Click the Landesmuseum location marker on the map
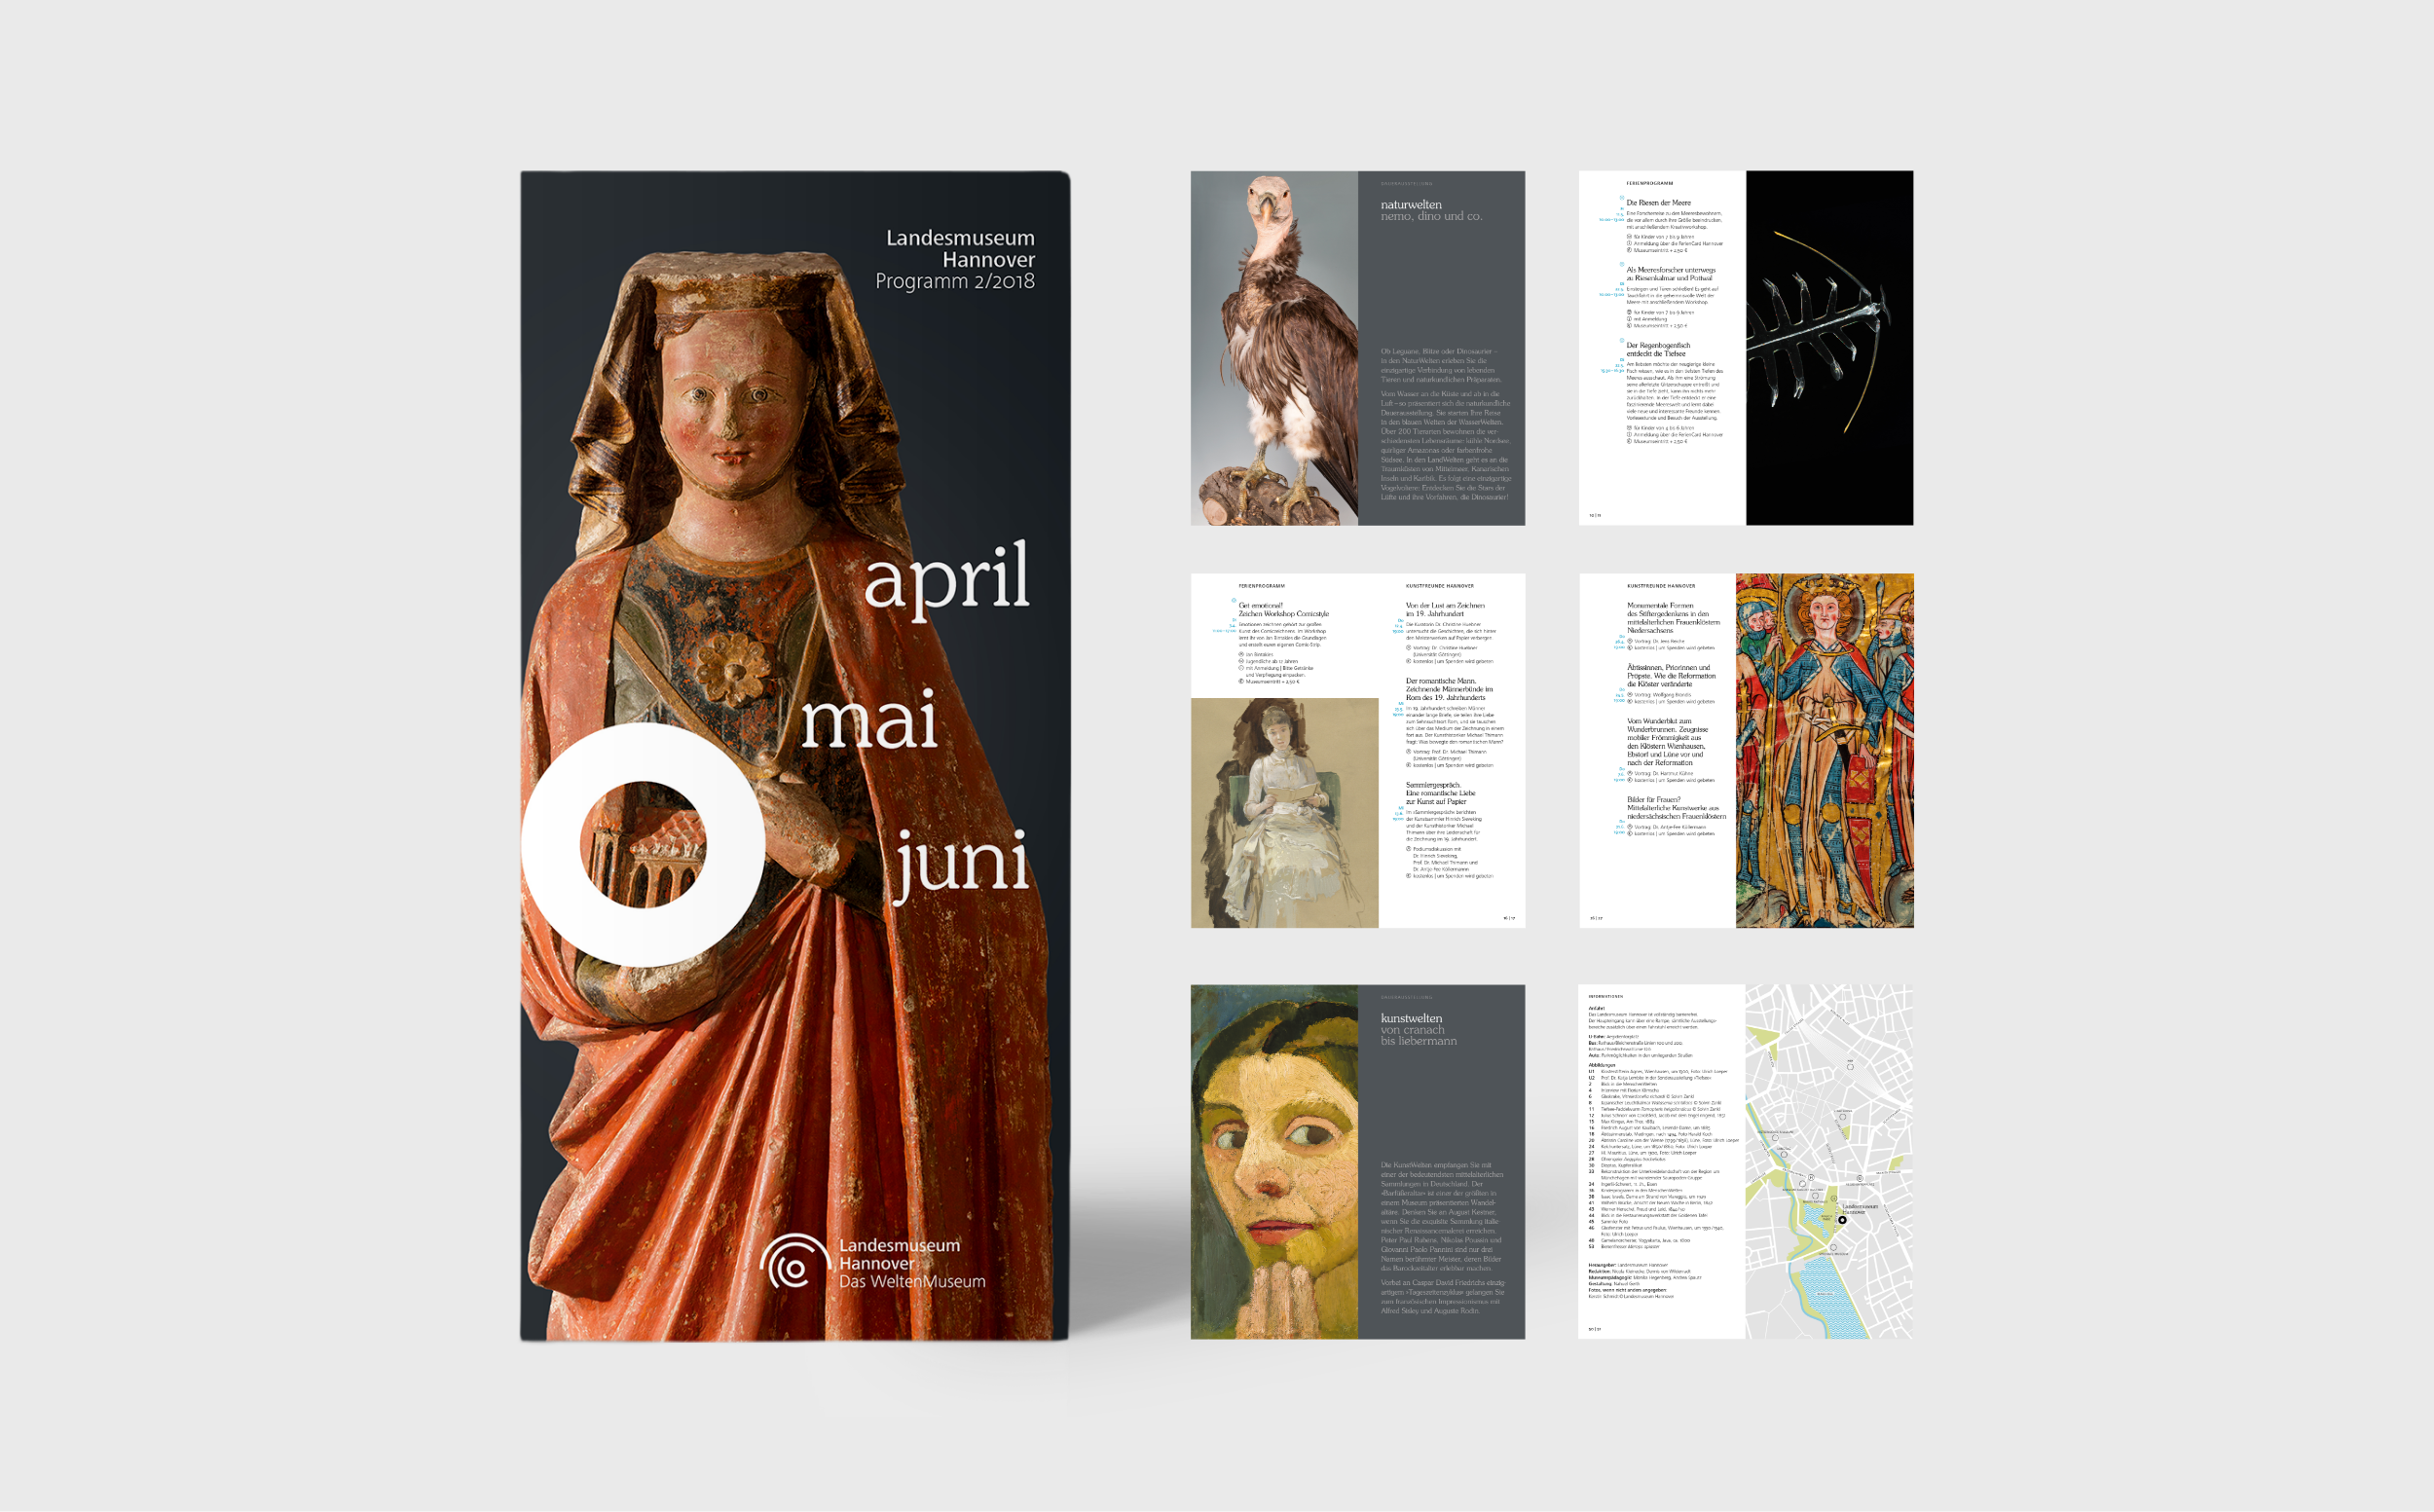 click(1842, 1219)
